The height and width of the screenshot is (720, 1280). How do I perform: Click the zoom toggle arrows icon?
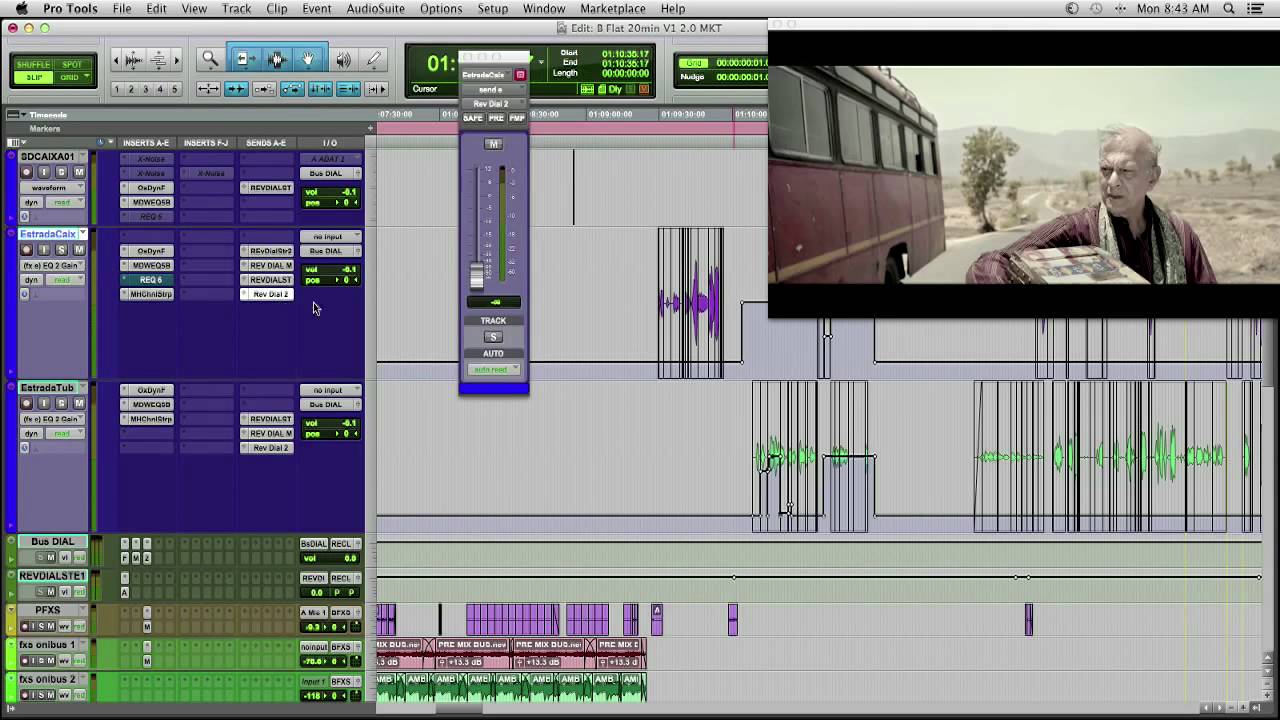(208, 89)
